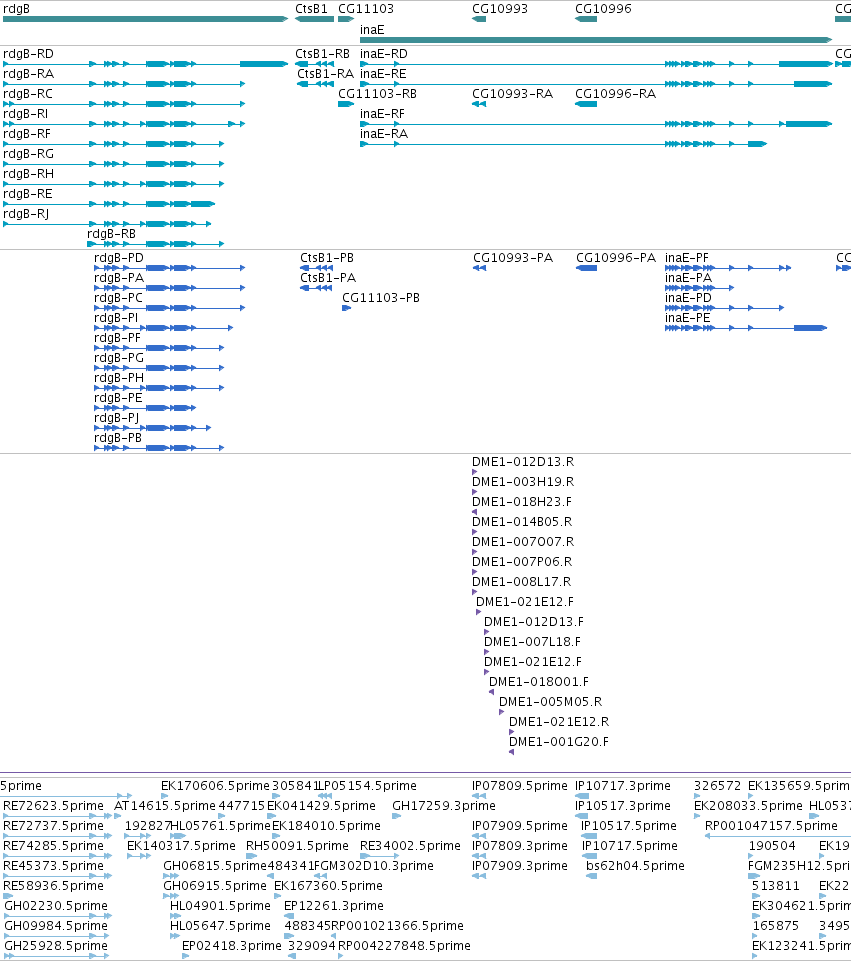Open EST RE72623.5prime
The image size is (851, 961).
click(53, 806)
